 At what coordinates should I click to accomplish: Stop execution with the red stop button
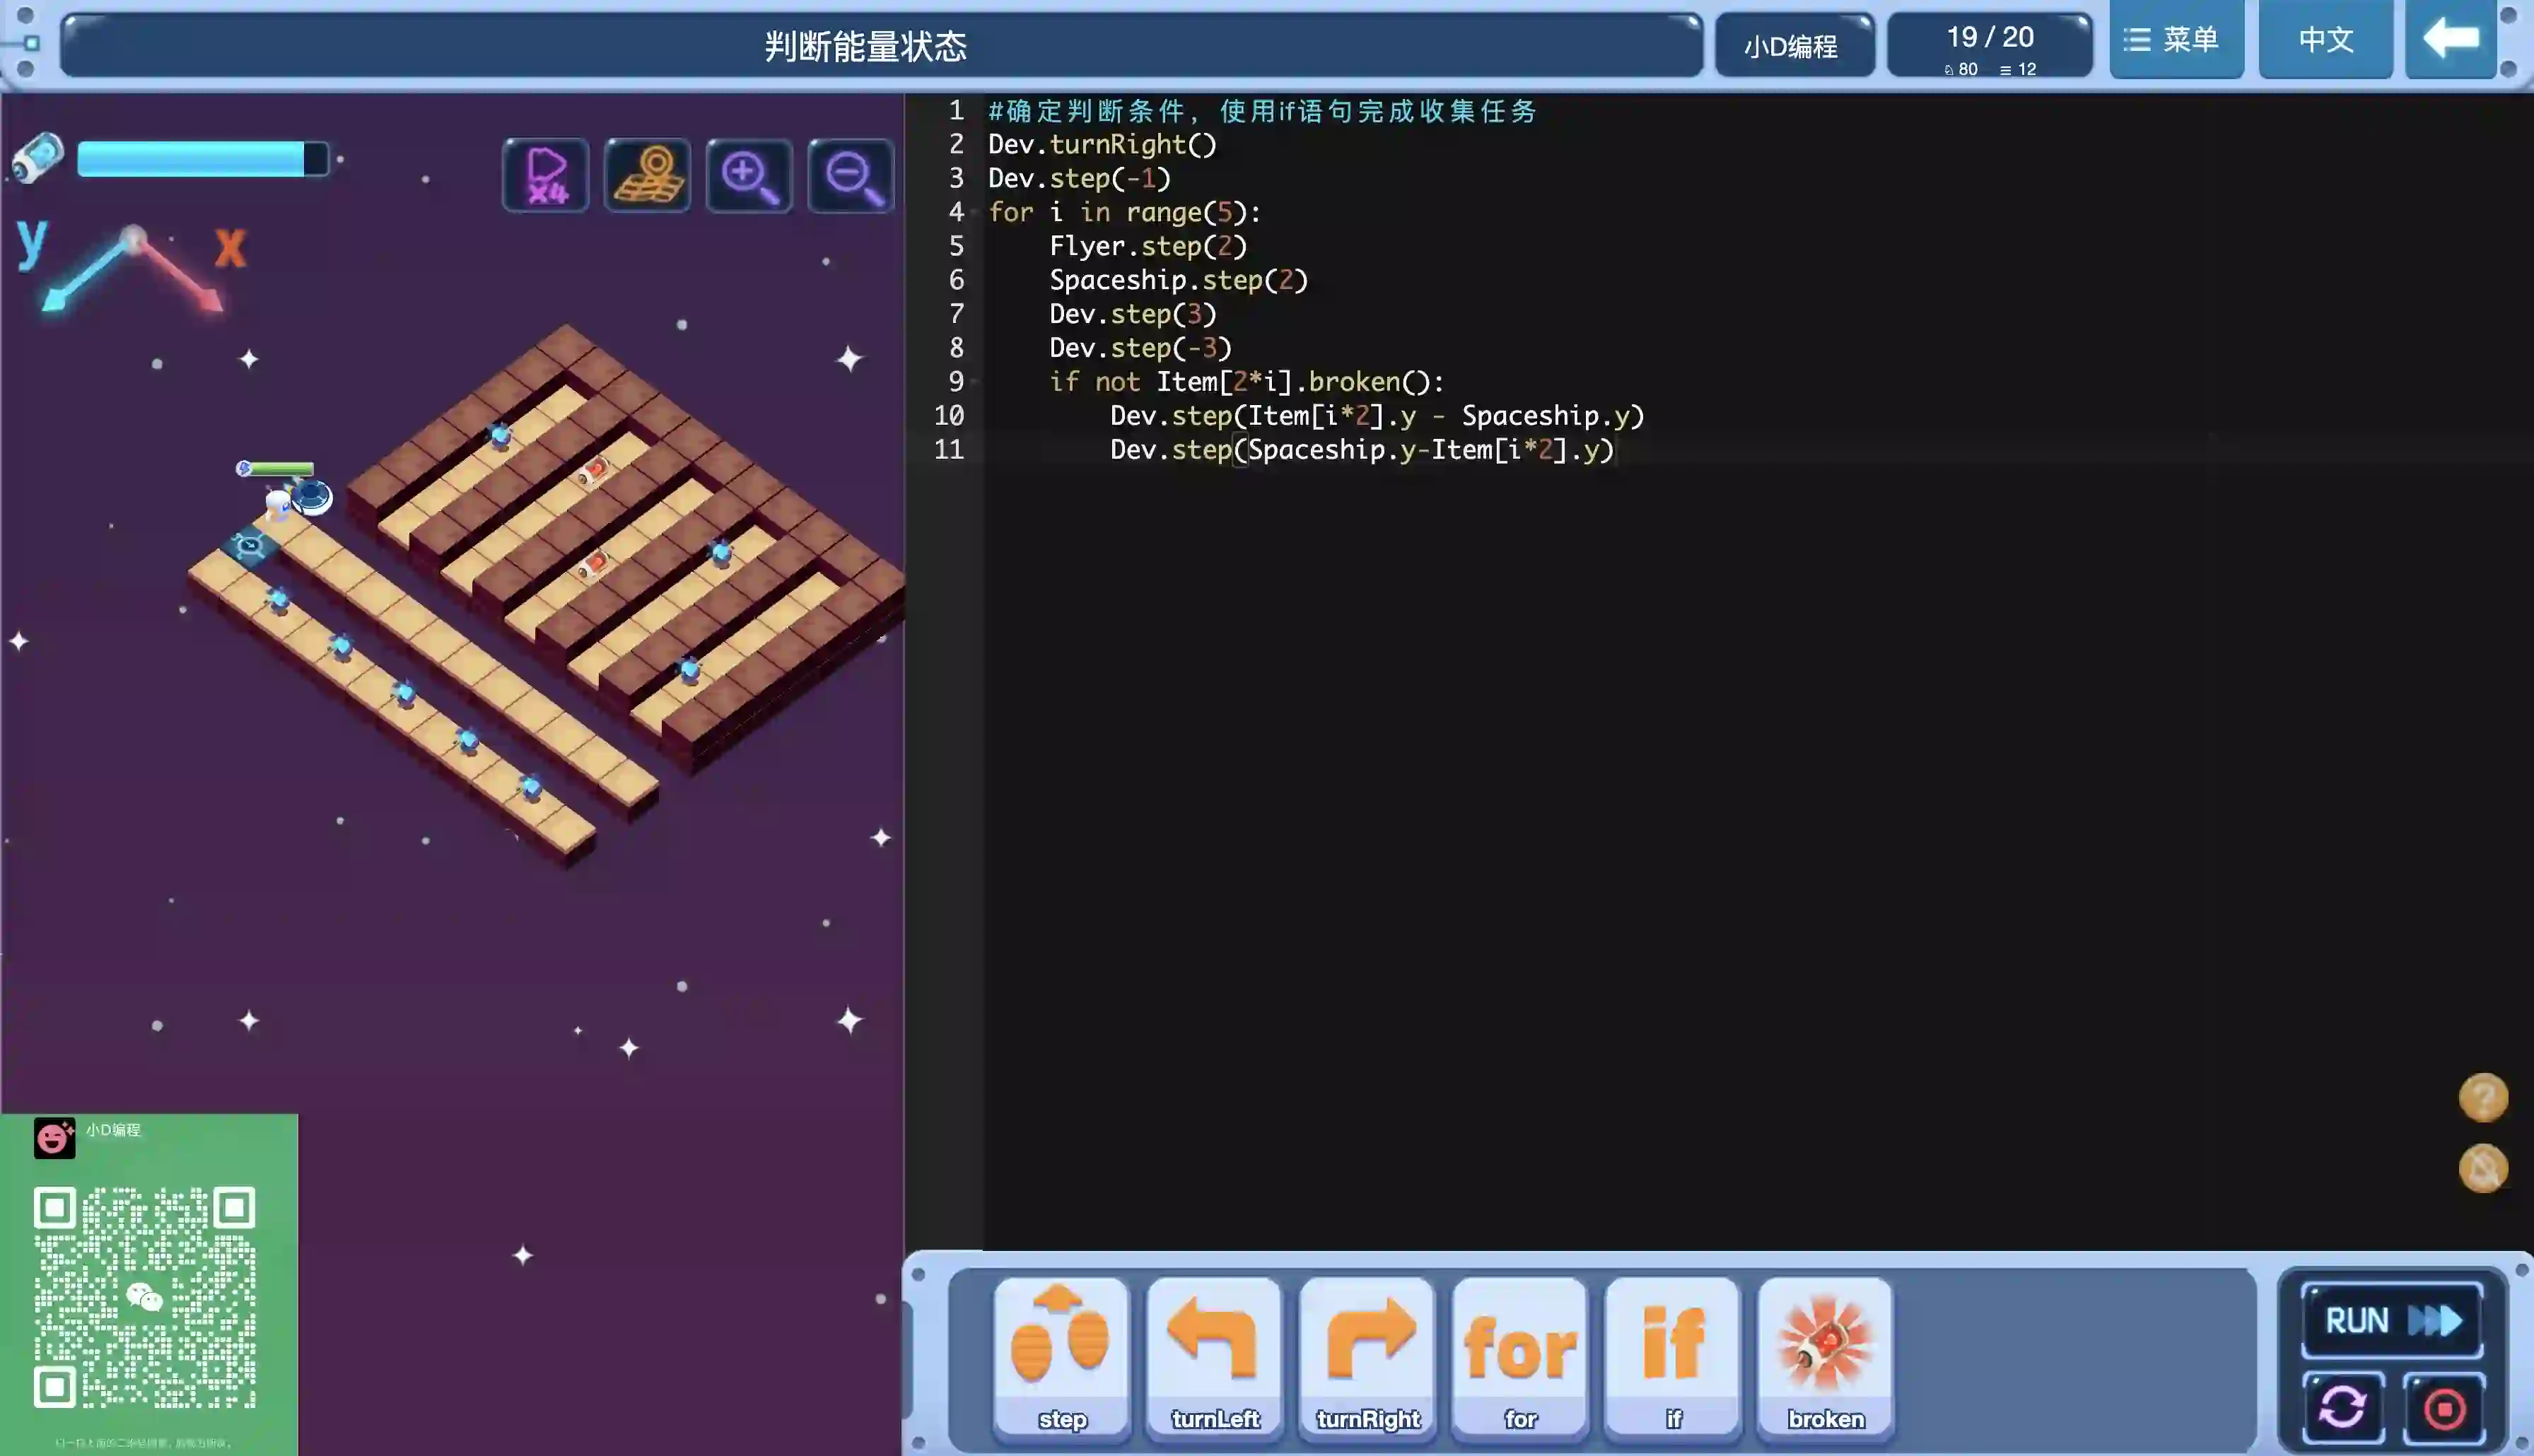point(2444,1408)
